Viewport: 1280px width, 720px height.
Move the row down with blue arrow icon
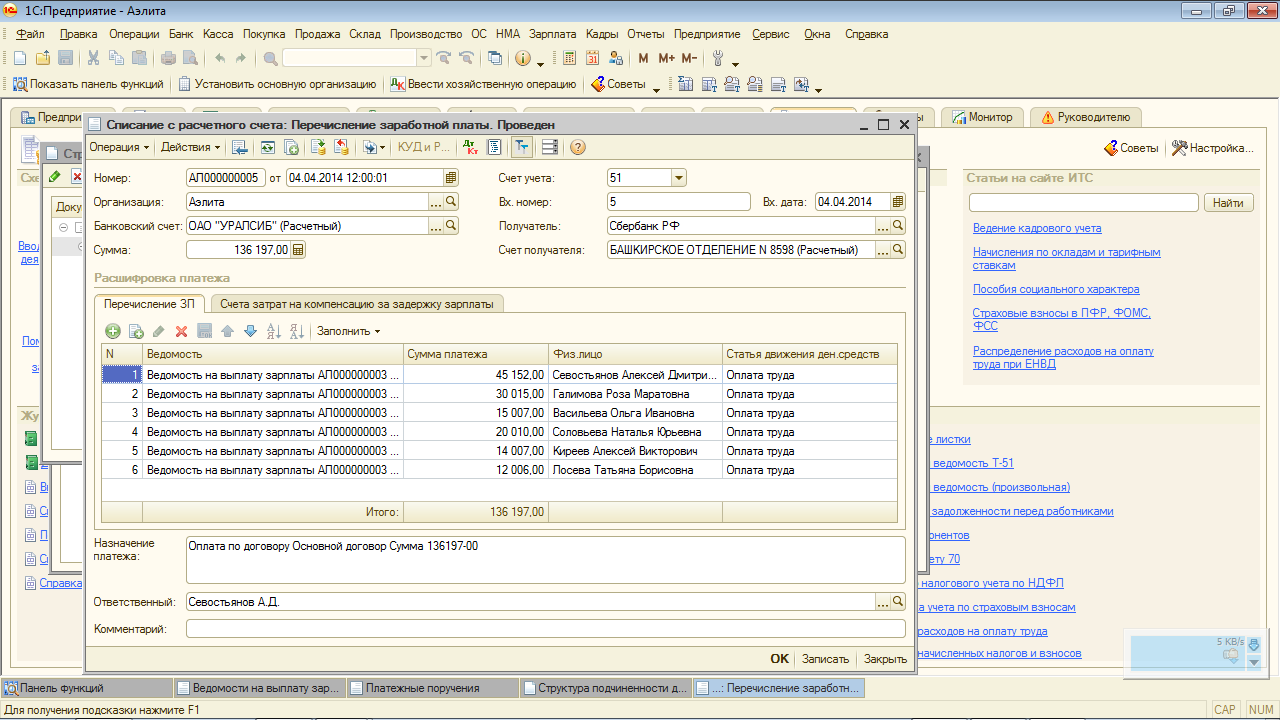(250, 331)
